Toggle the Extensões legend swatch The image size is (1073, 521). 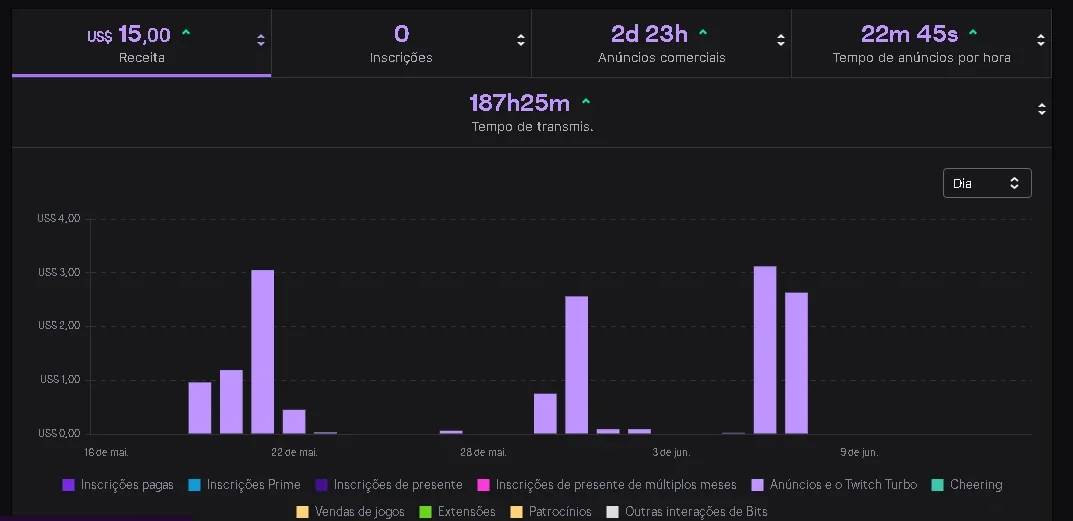pos(426,511)
